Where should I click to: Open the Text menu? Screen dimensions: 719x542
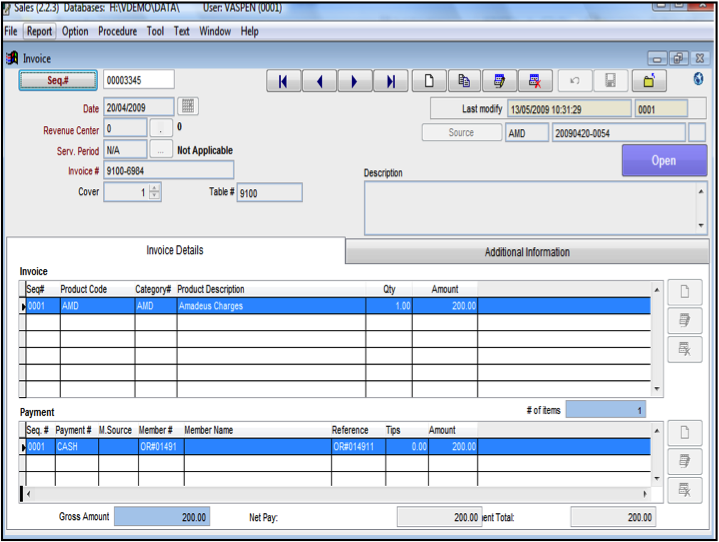click(182, 31)
